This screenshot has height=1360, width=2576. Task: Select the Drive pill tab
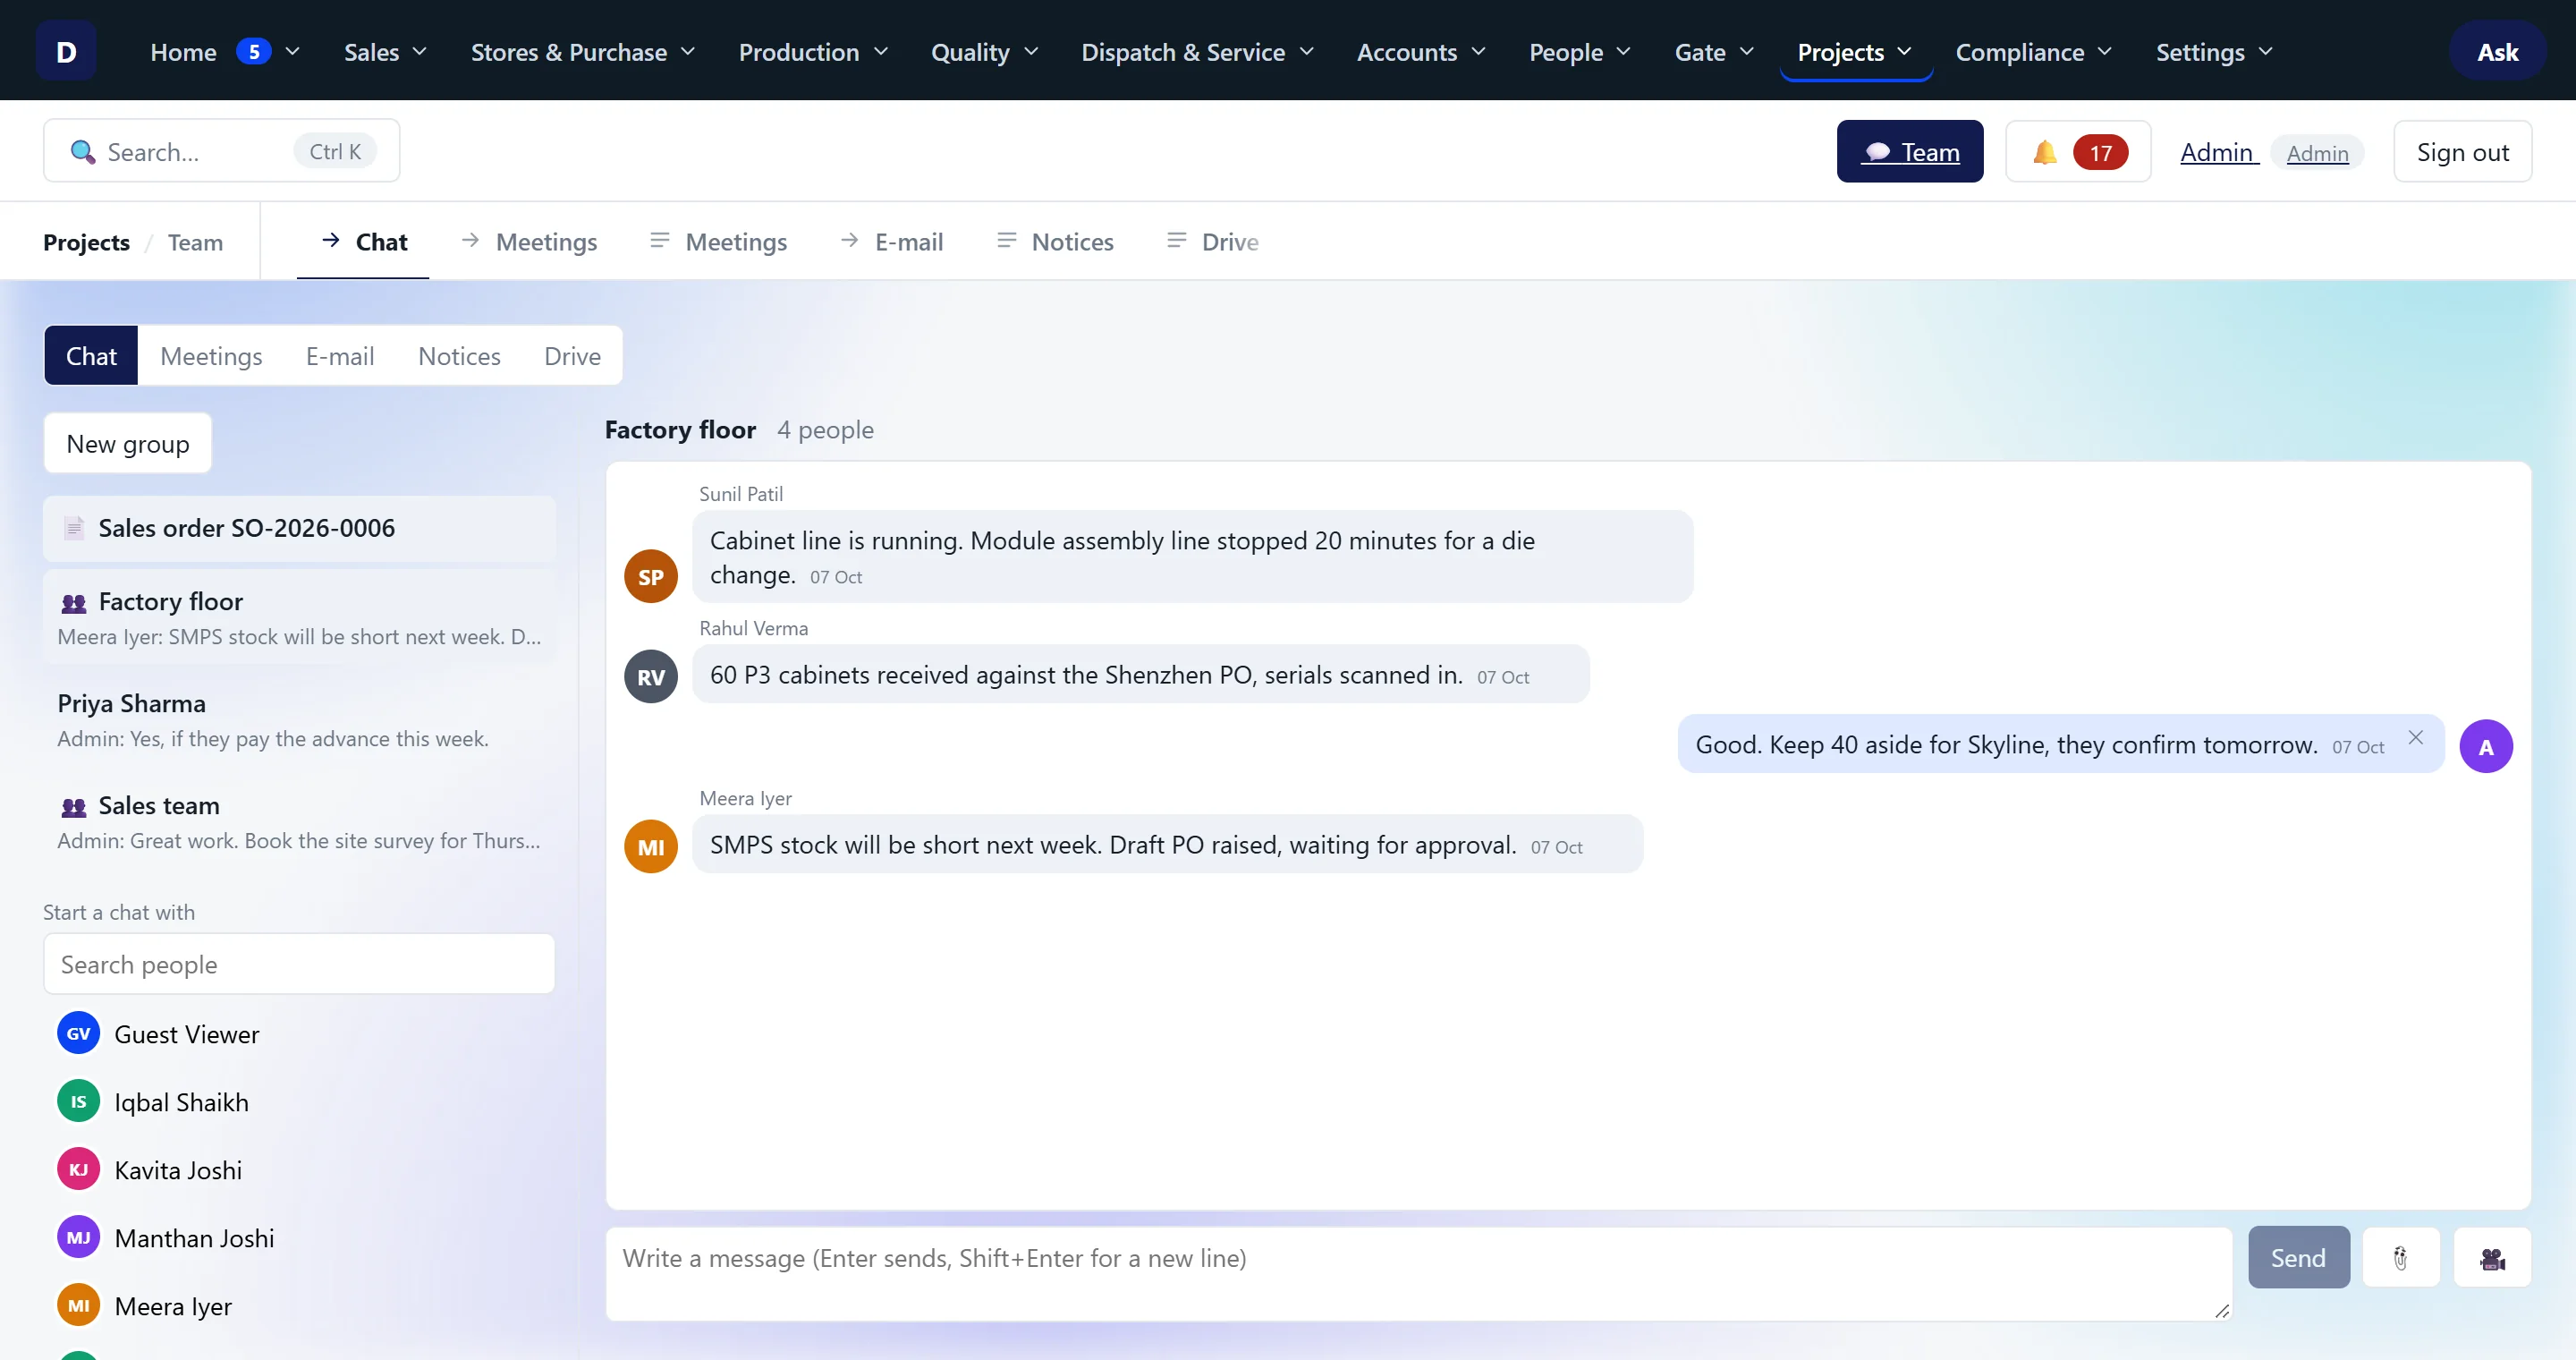point(572,356)
